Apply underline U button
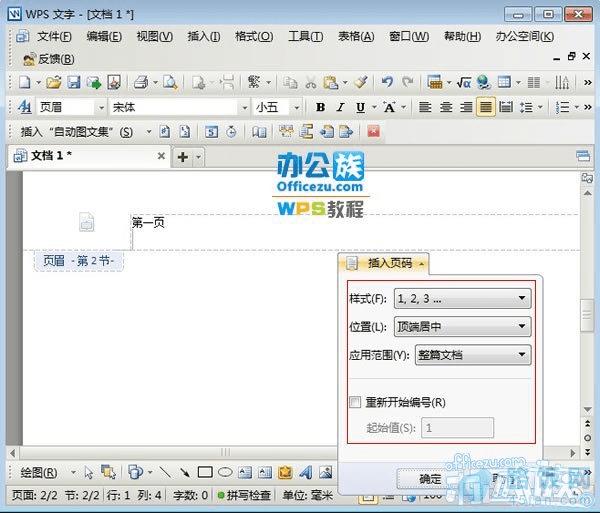This screenshot has width=600, height=513. (x=360, y=107)
